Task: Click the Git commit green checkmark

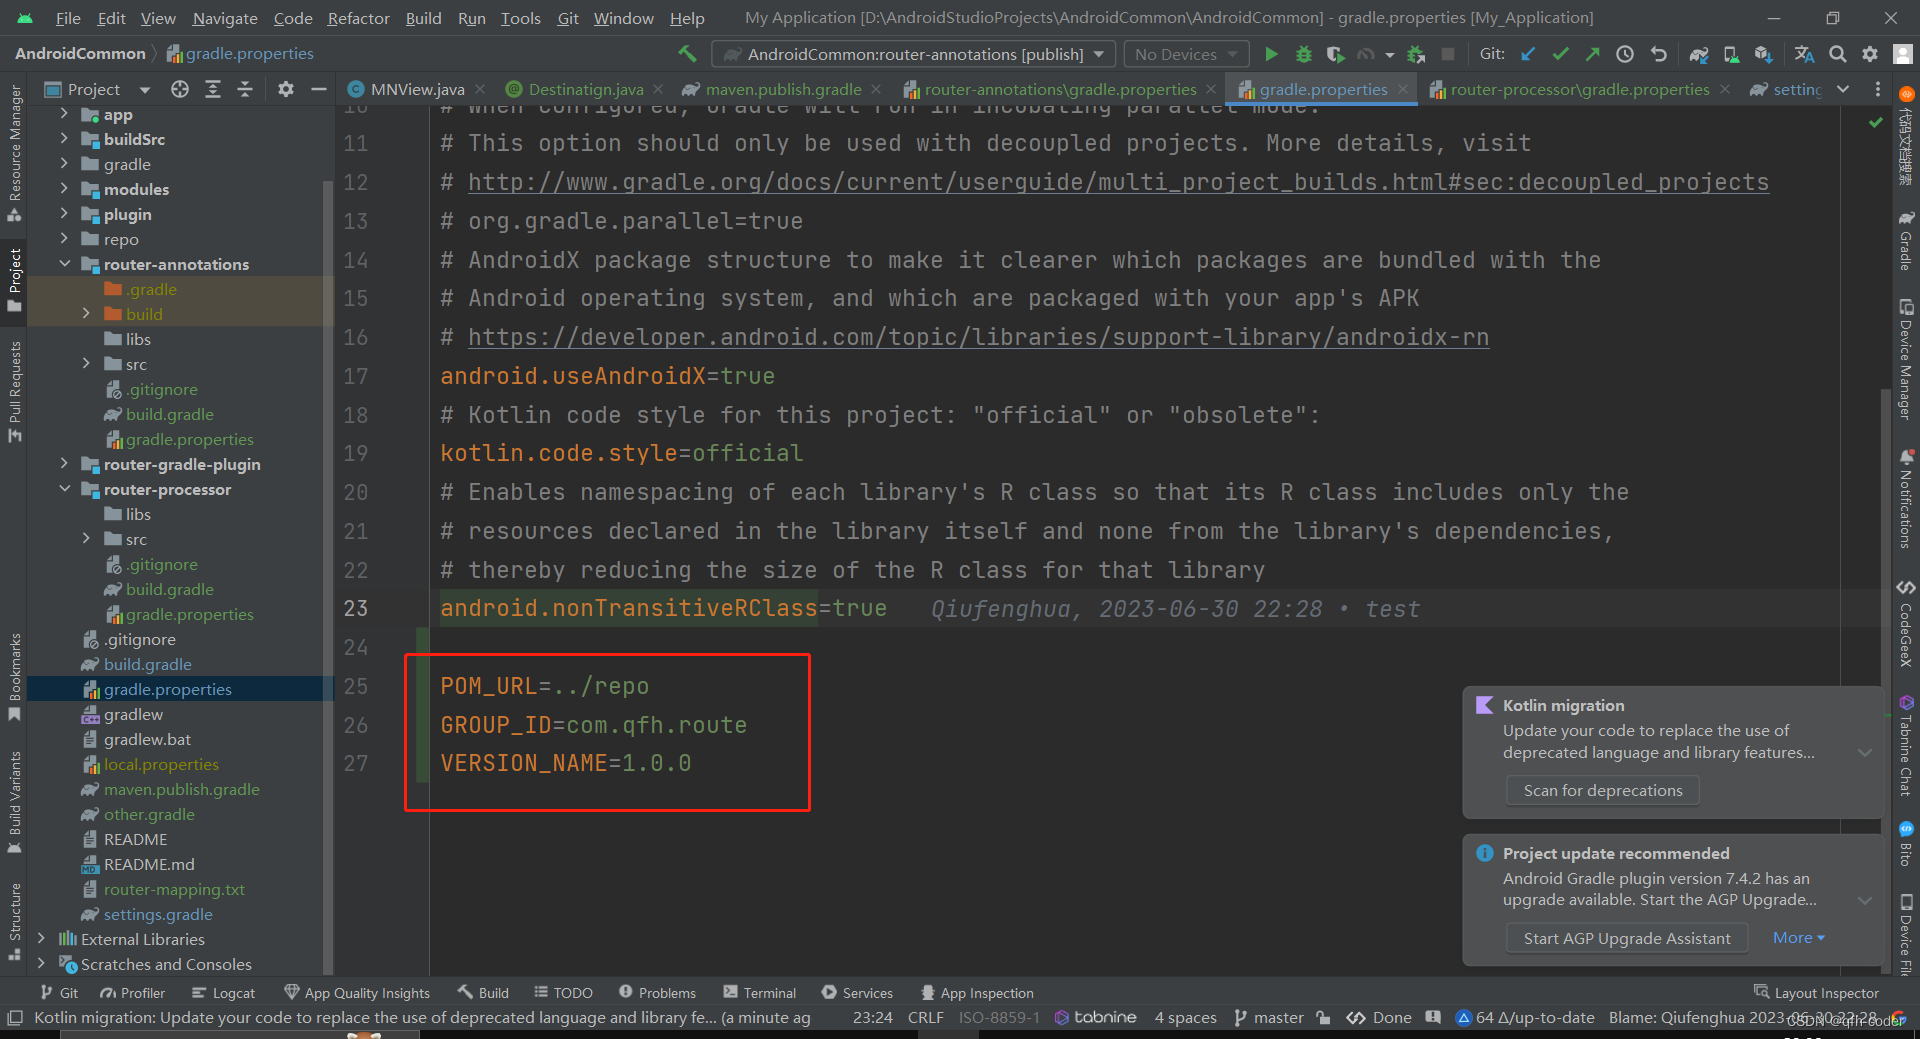Action: coord(1560,54)
